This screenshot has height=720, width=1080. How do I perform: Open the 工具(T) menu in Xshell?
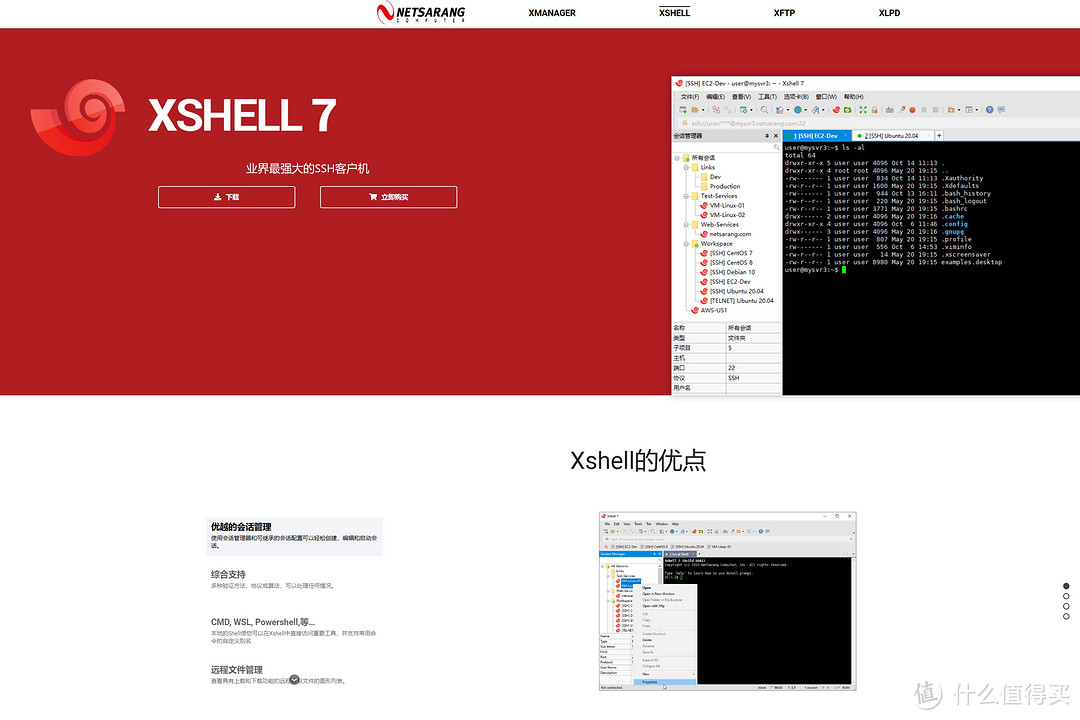point(767,96)
